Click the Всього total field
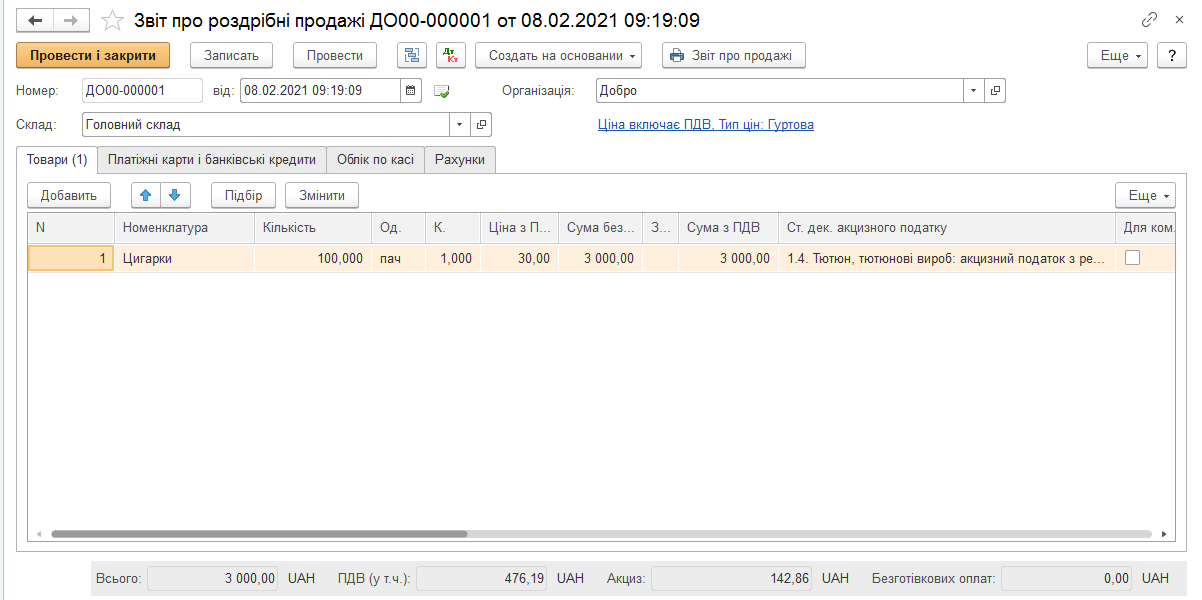 click(214, 578)
